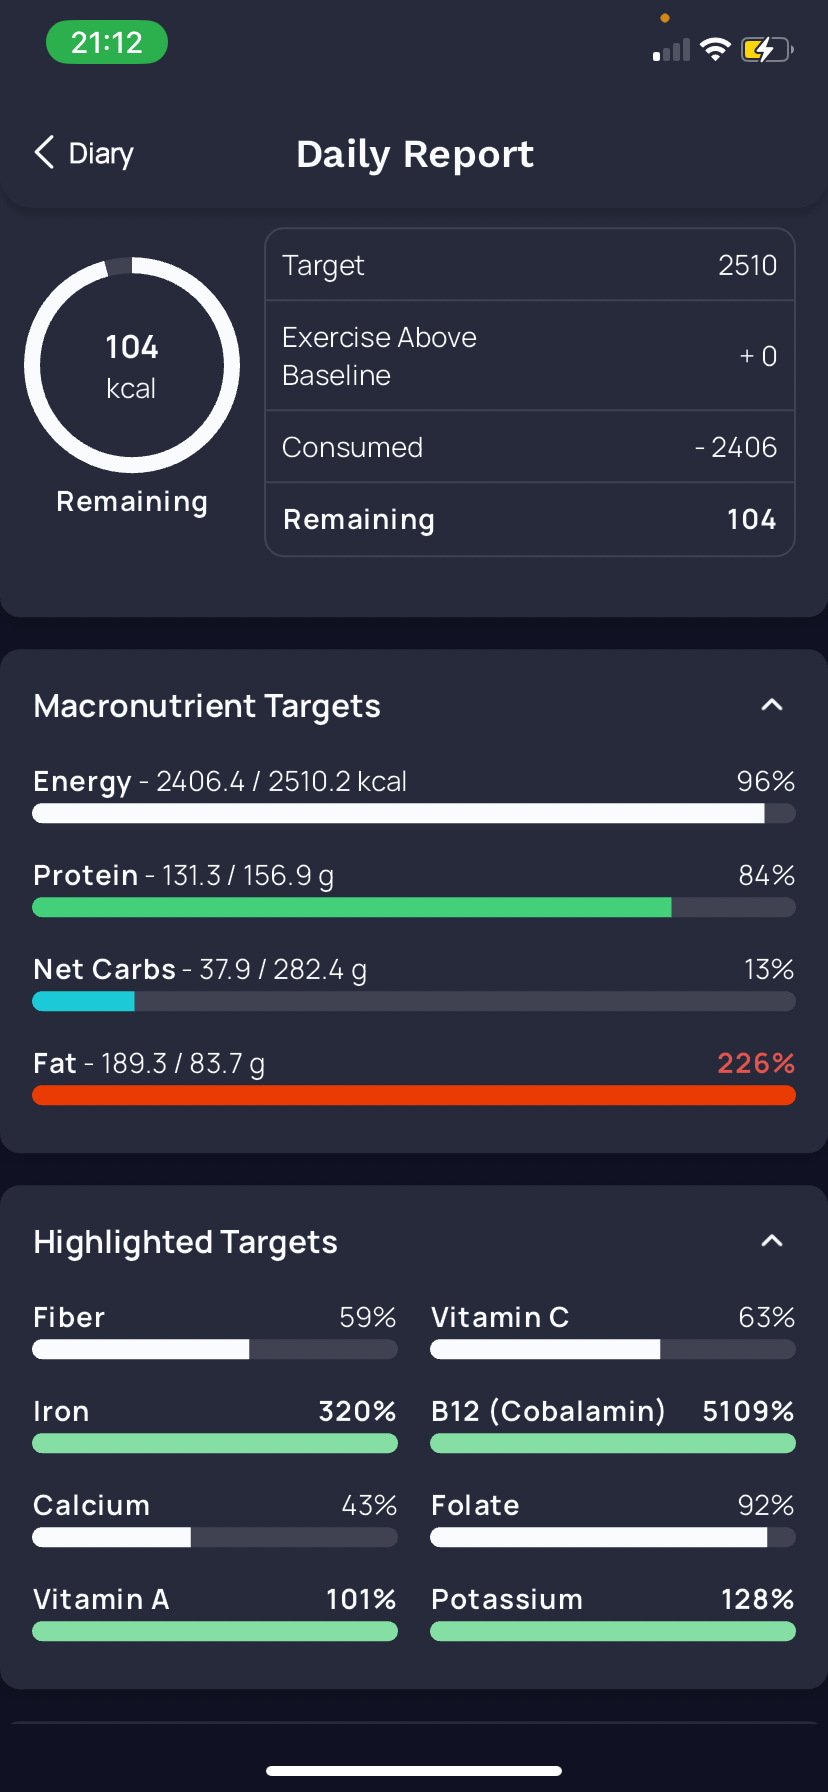The height and width of the screenshot is (1792, 828).
Task: Collapse the Macronutrient Targets section
Action: pyautogui.click(x=771, y=705)
